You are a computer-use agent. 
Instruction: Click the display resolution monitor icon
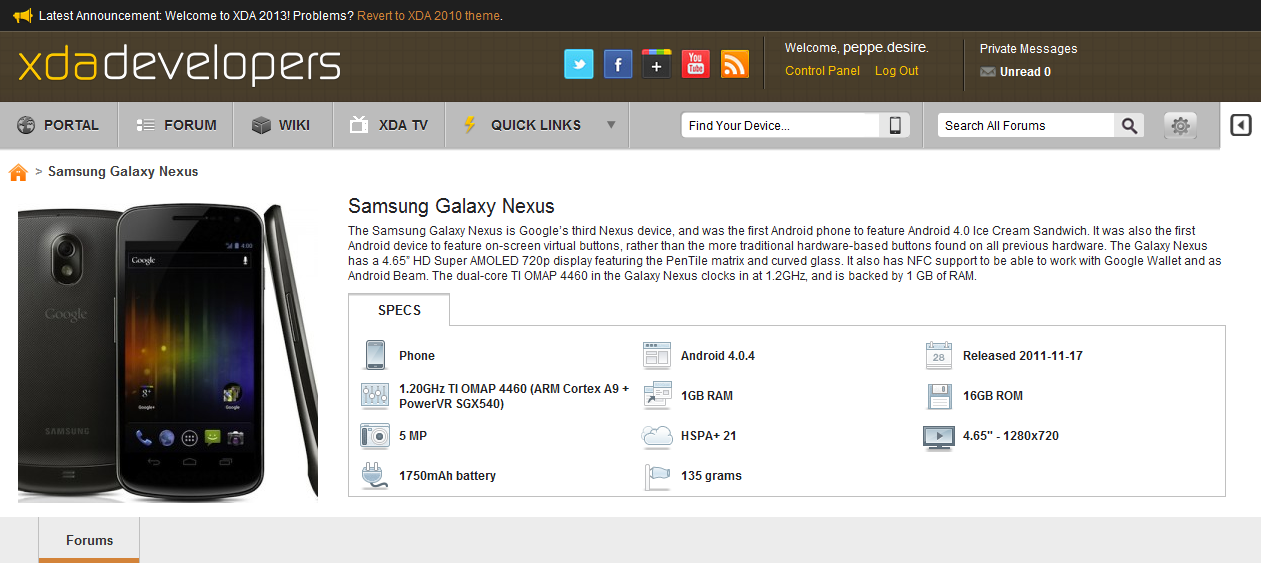[x=938, y=437]
